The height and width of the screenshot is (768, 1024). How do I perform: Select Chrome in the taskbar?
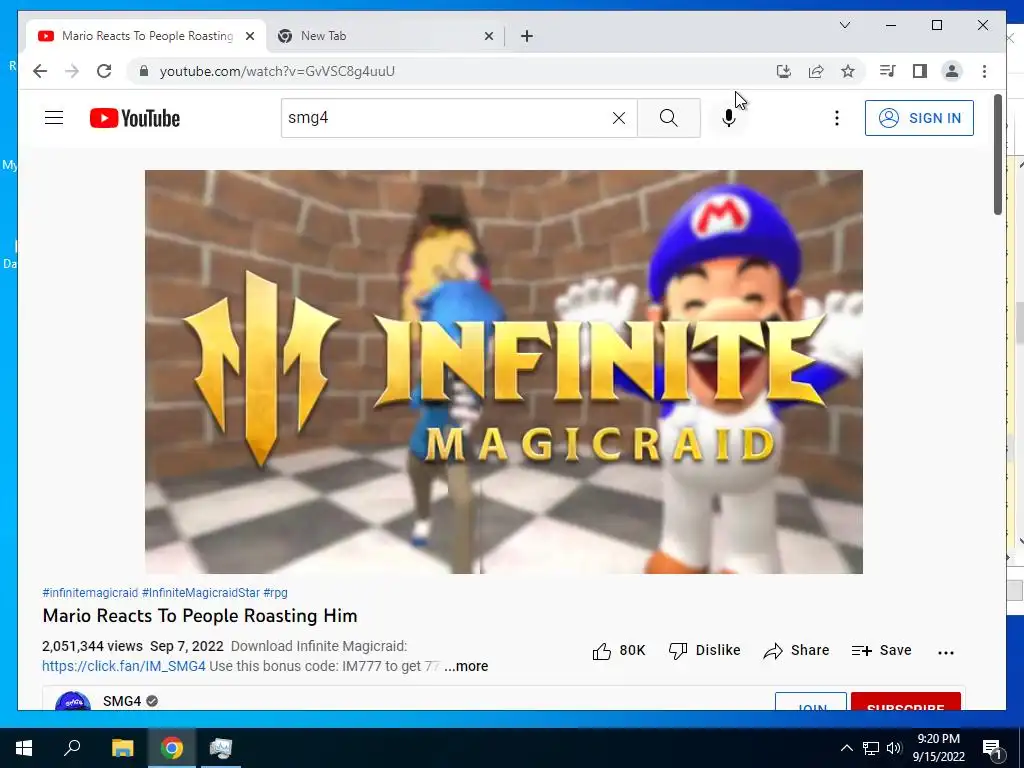172,748
